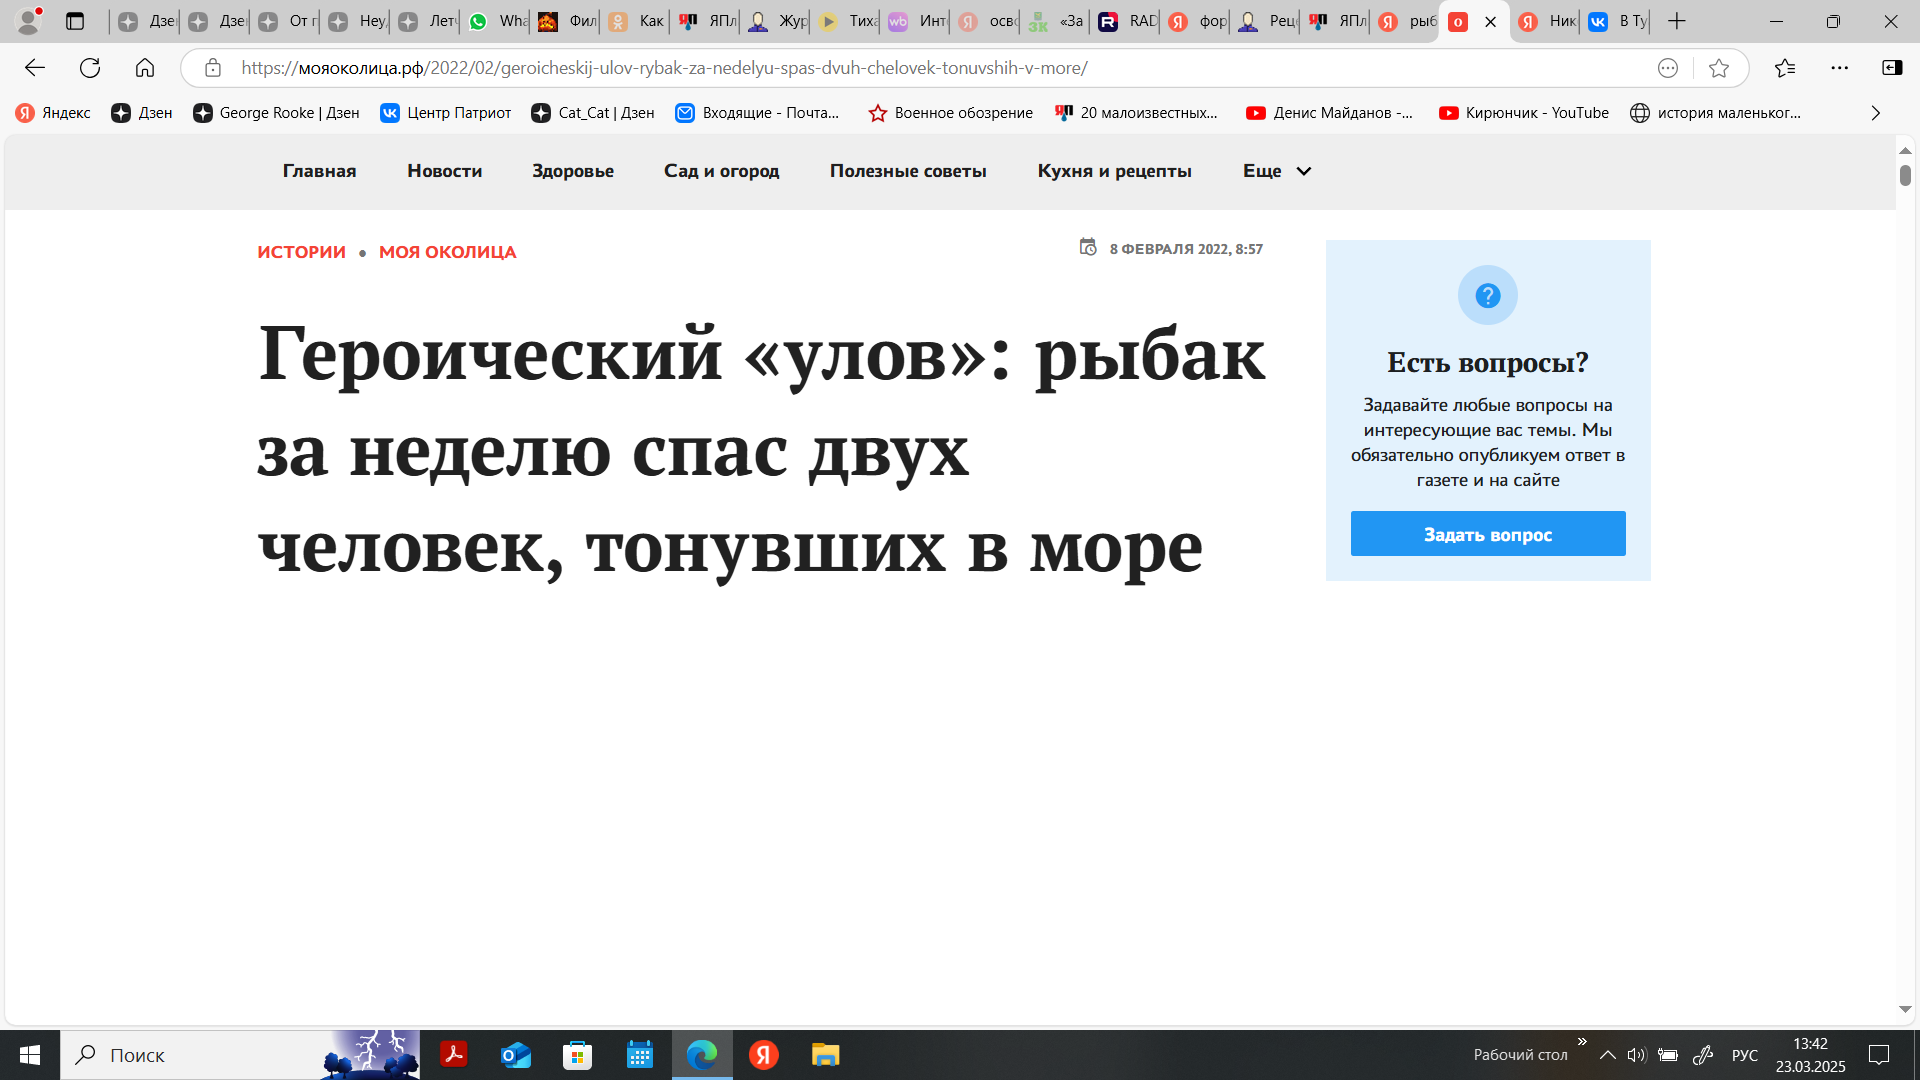Expand the Рабочий стол toolbar chevron
This screenshot has width=1920, height=1080.
[x=1582, y=1042]
